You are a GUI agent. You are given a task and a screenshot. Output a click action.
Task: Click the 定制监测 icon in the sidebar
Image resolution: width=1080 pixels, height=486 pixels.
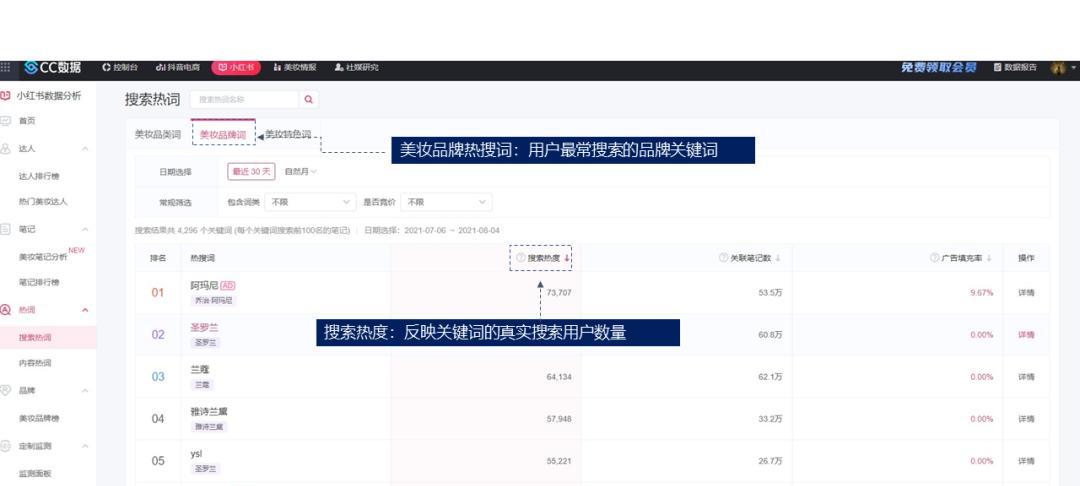click(6, 446)
